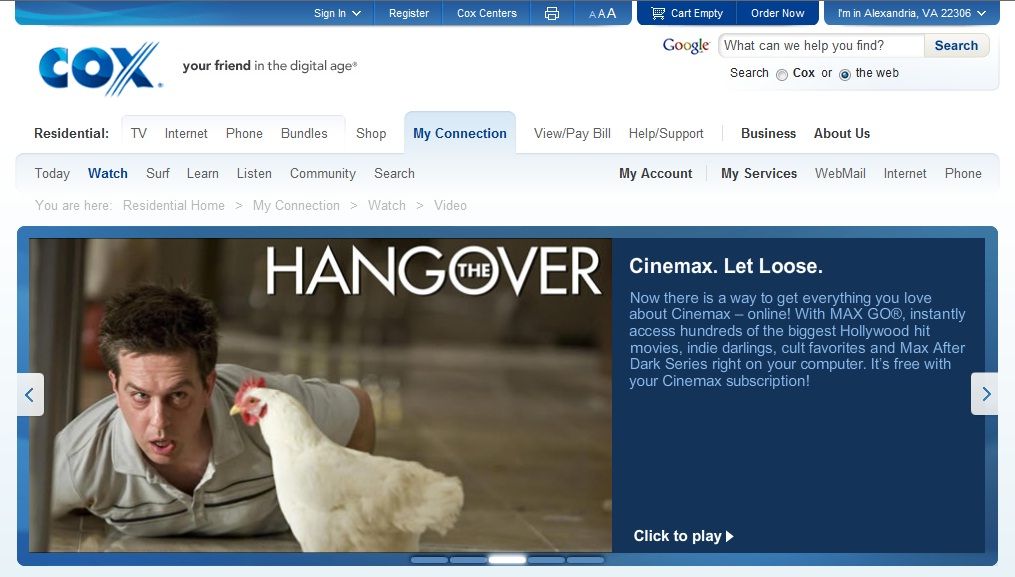This screenshot has width=1015, height=577.
Task: Click the shopping cart icon next to Cart Empty
Action: 657,12
